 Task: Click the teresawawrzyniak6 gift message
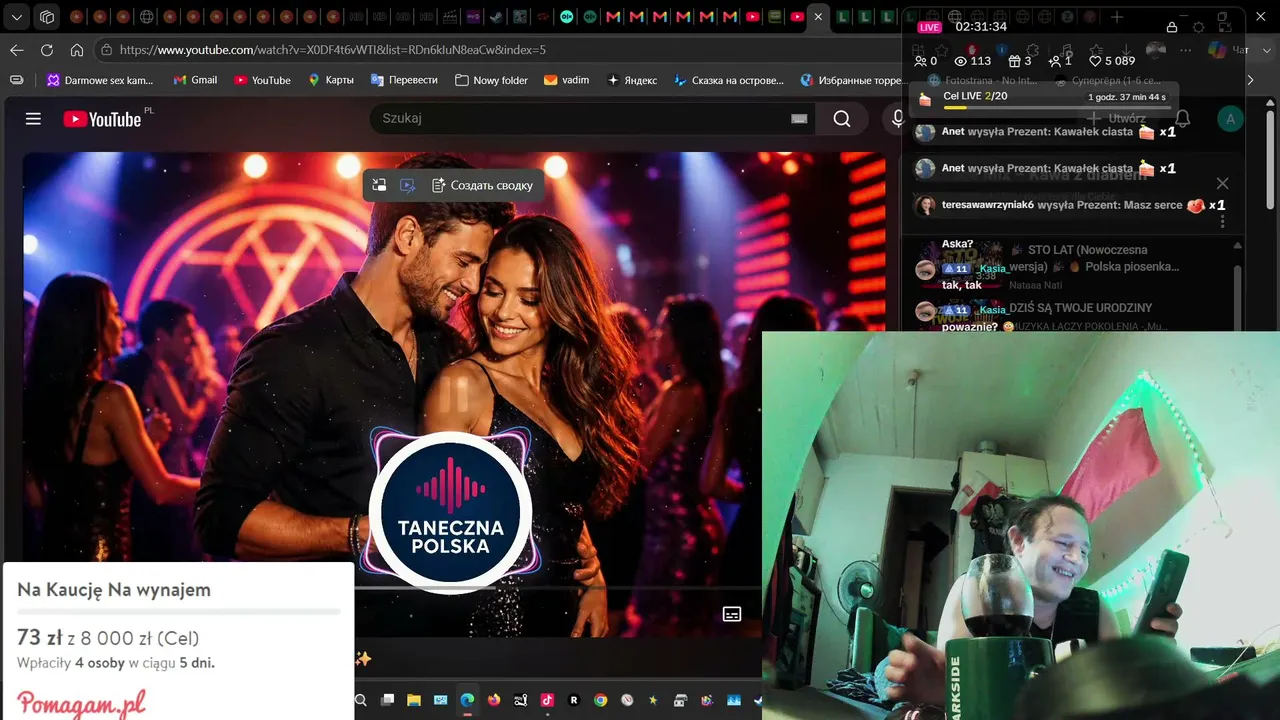[1070, 206]
